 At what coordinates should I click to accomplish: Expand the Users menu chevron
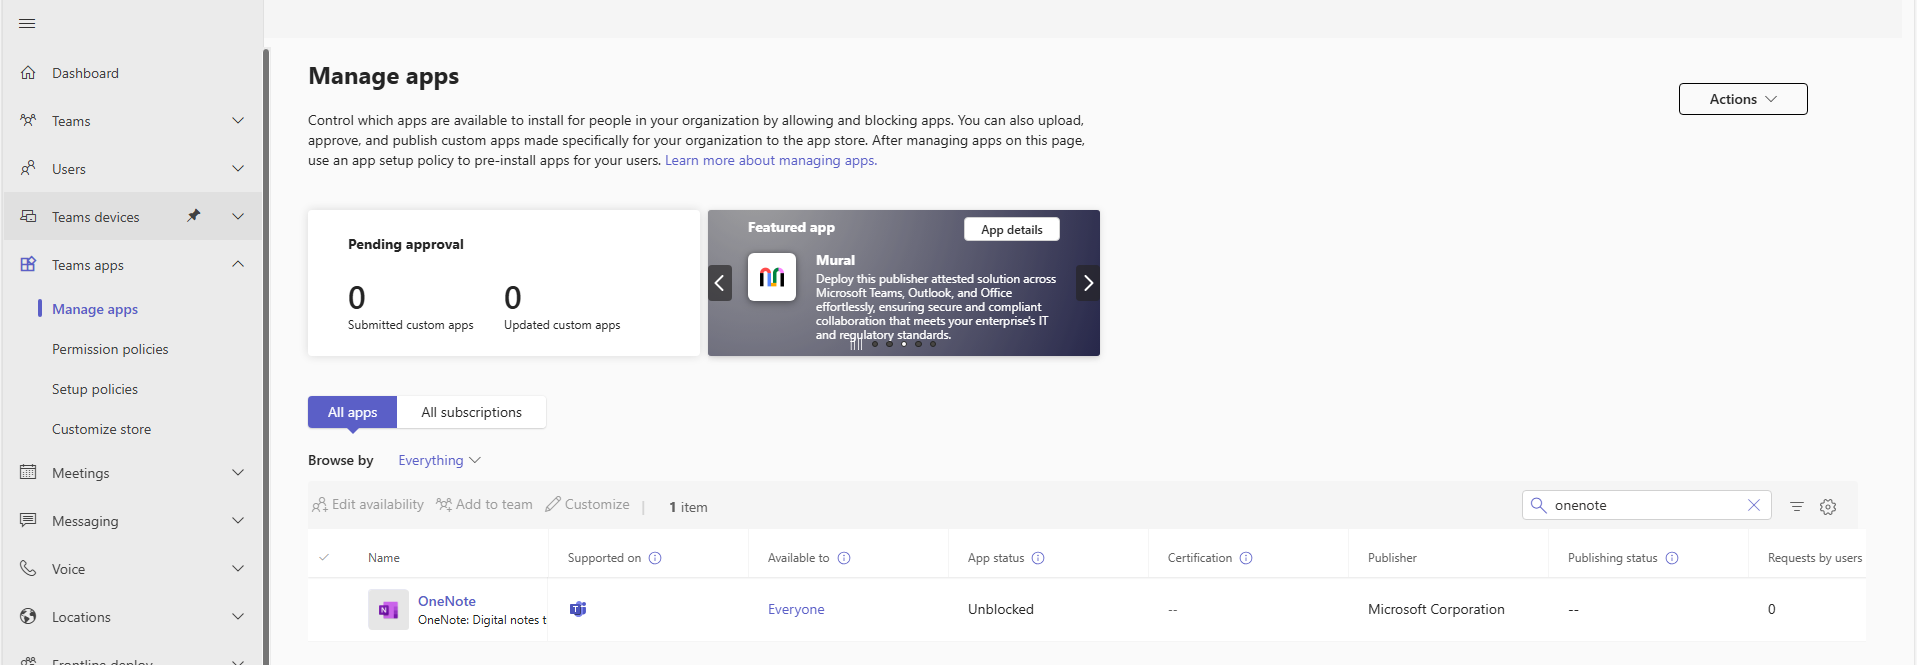click(238, 169)
